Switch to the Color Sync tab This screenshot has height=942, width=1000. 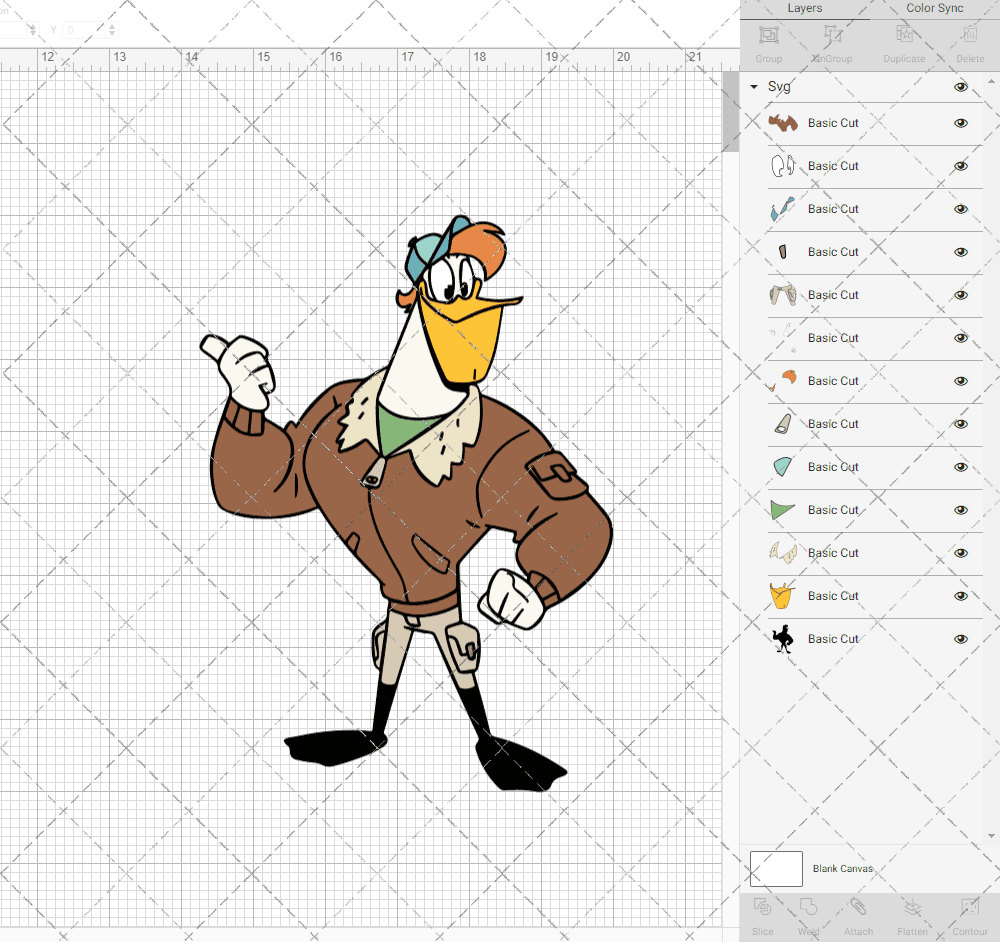pyautogui.click(x=935, y=8)
